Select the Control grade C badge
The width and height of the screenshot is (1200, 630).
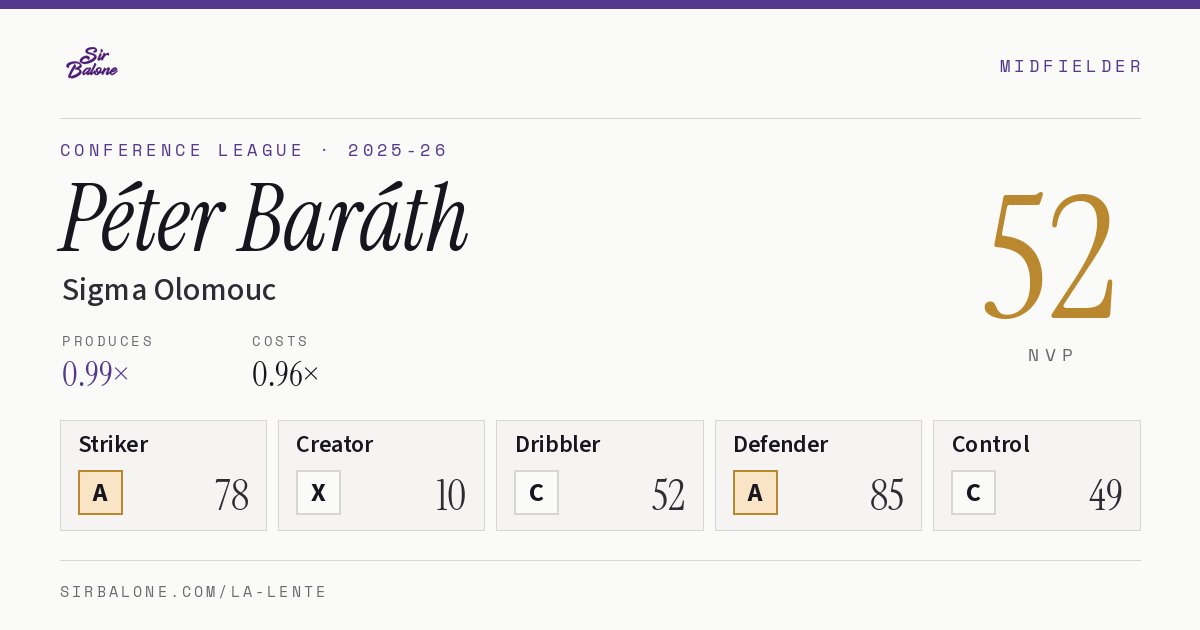pyautogui.click(x=973, y=493)
